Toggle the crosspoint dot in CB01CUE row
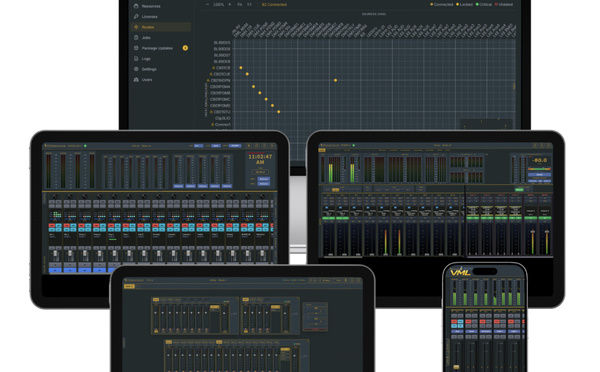 pyautogui.click(x=247, y=74)
